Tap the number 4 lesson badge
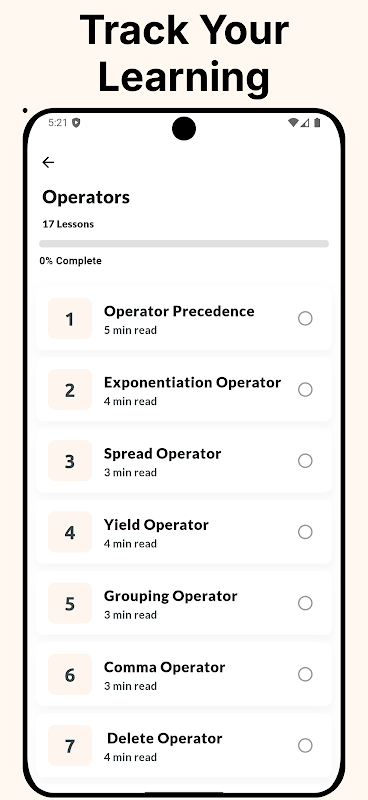 [x=70, y=532]
